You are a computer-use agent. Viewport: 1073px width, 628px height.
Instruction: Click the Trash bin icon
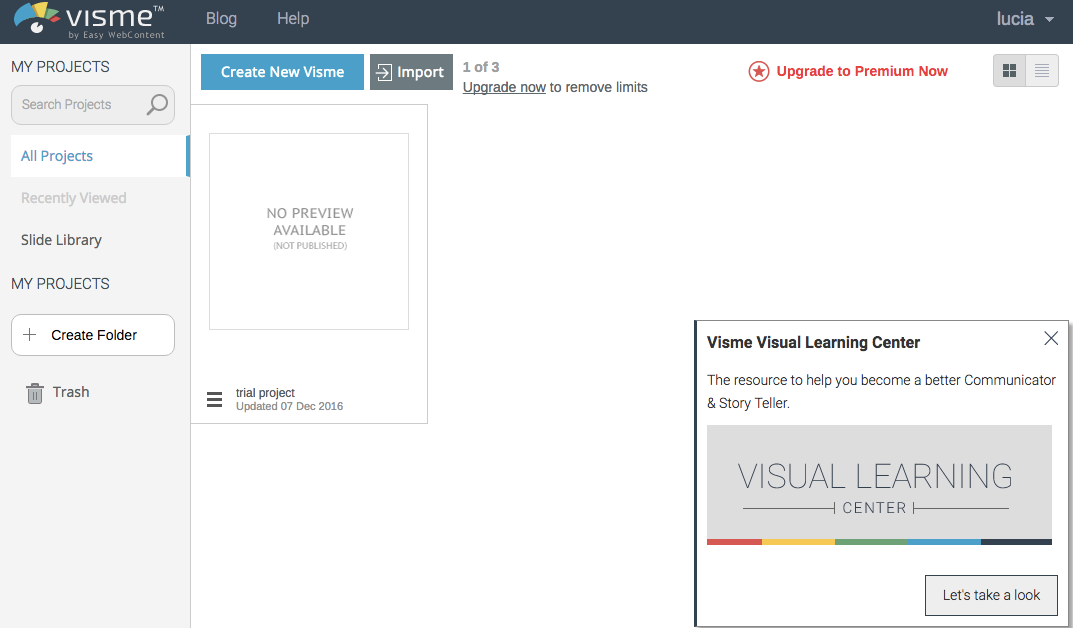pyautogui.click(x=34, y=393)
